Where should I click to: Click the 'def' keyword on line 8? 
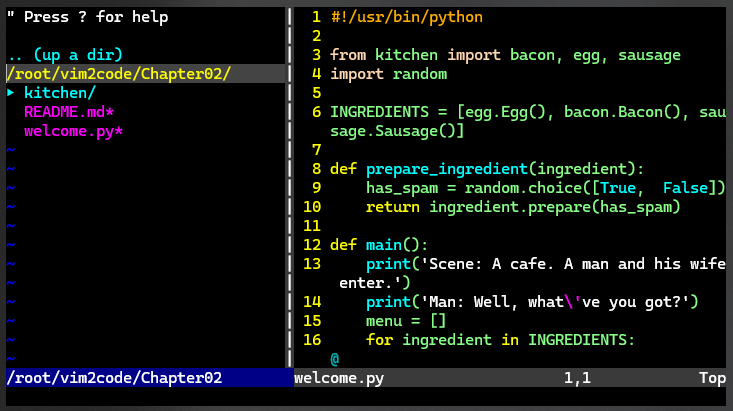click(x=344, y=169)
